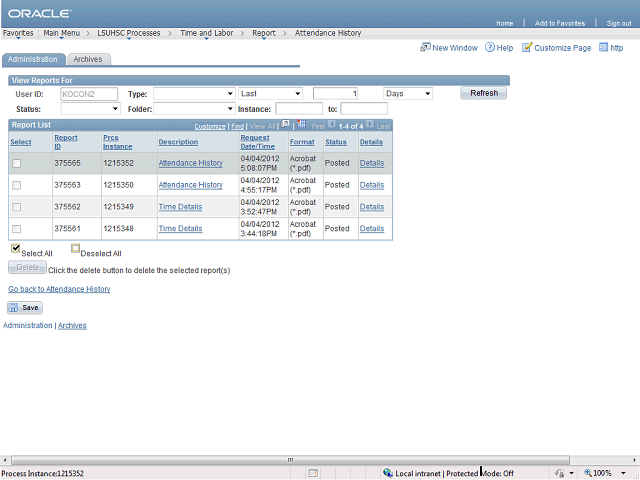Click the Instance from input field
The width and height of the screenshot is (640, 480).
[299, 109]
